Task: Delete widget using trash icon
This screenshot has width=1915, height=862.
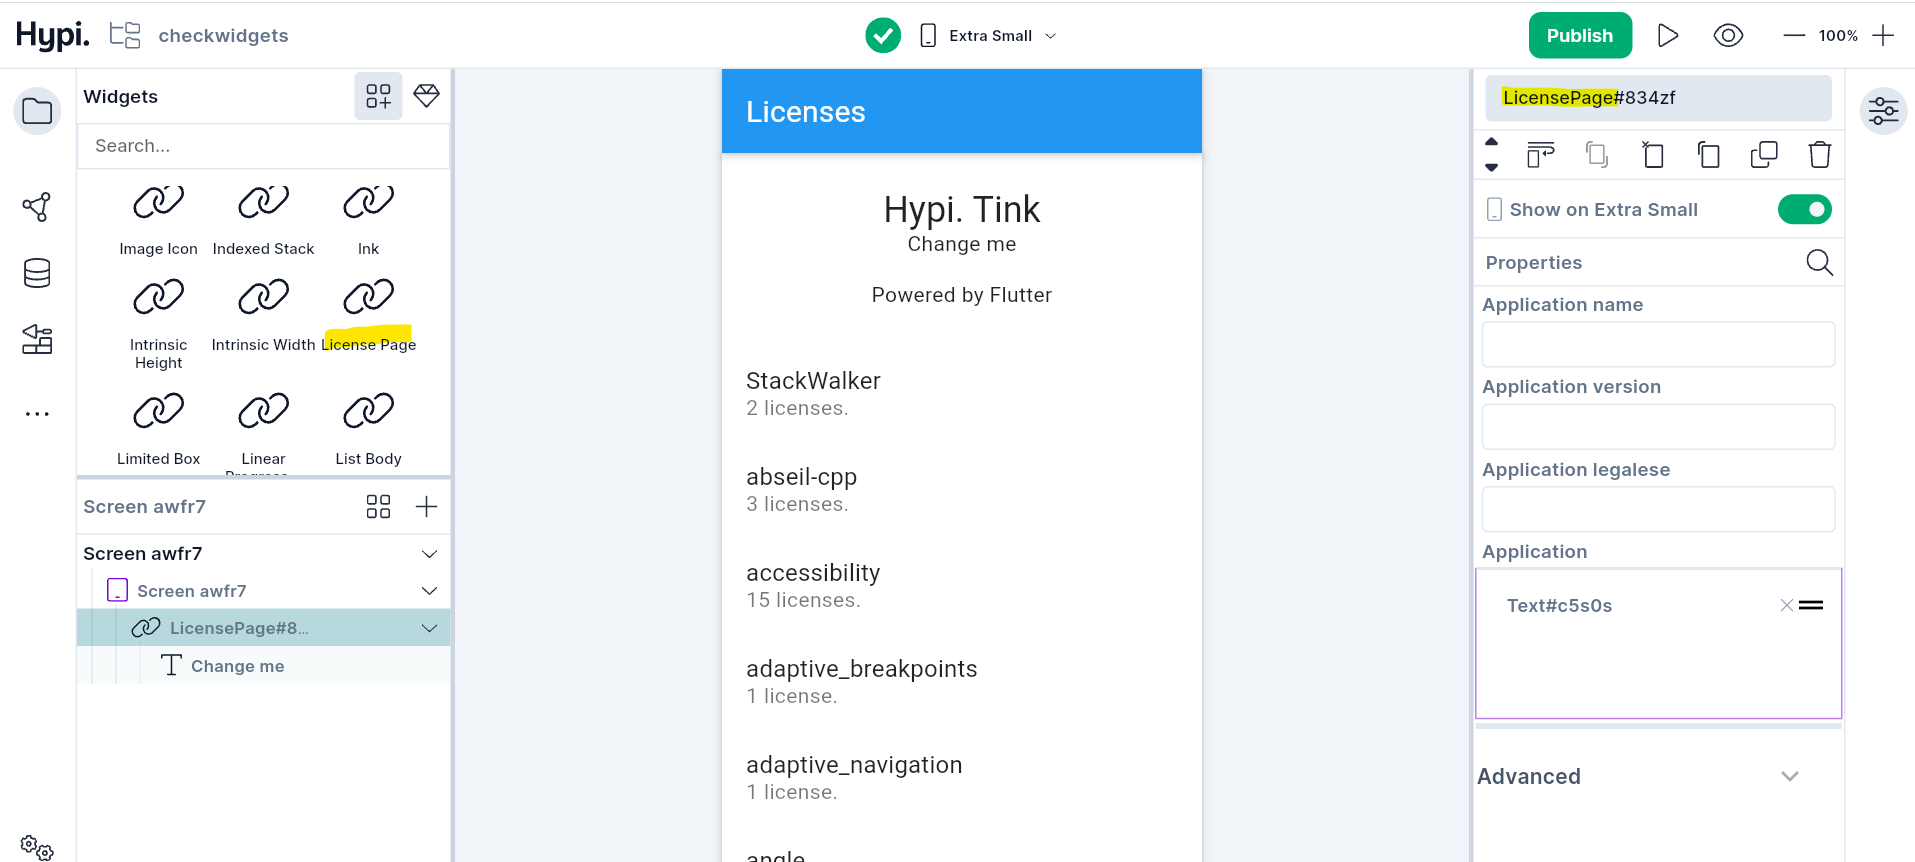Action: pos(1819,155)
